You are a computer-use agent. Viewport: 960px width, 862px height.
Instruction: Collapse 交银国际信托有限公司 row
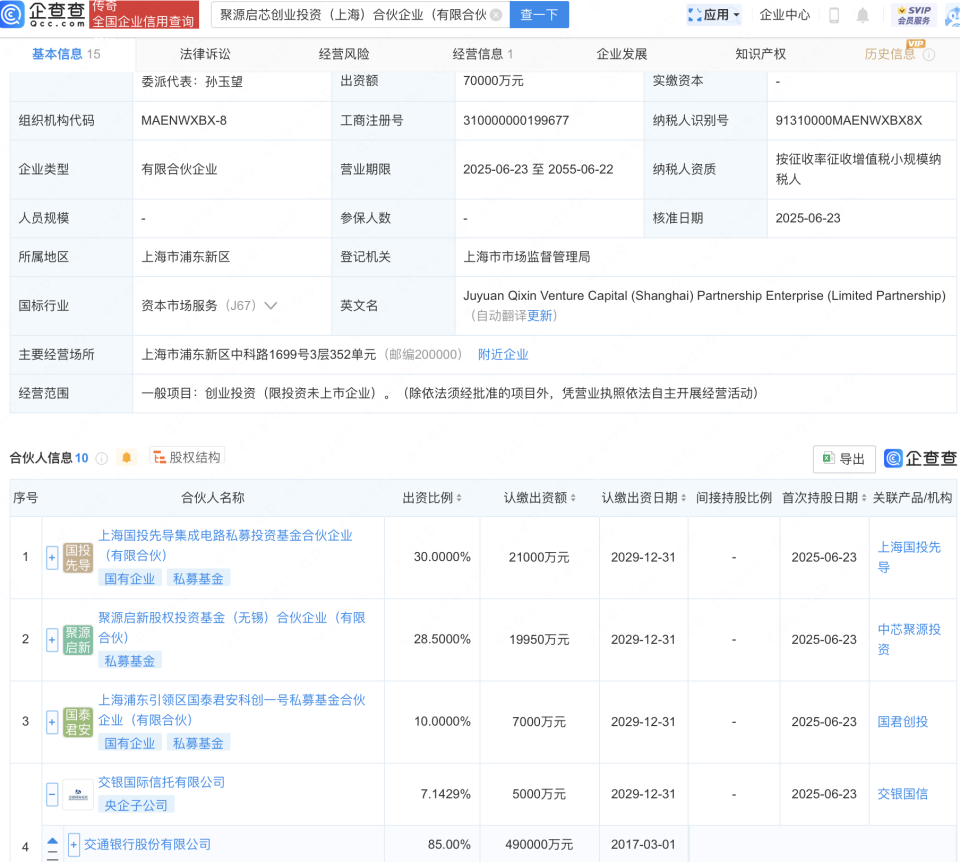[52, 795]
